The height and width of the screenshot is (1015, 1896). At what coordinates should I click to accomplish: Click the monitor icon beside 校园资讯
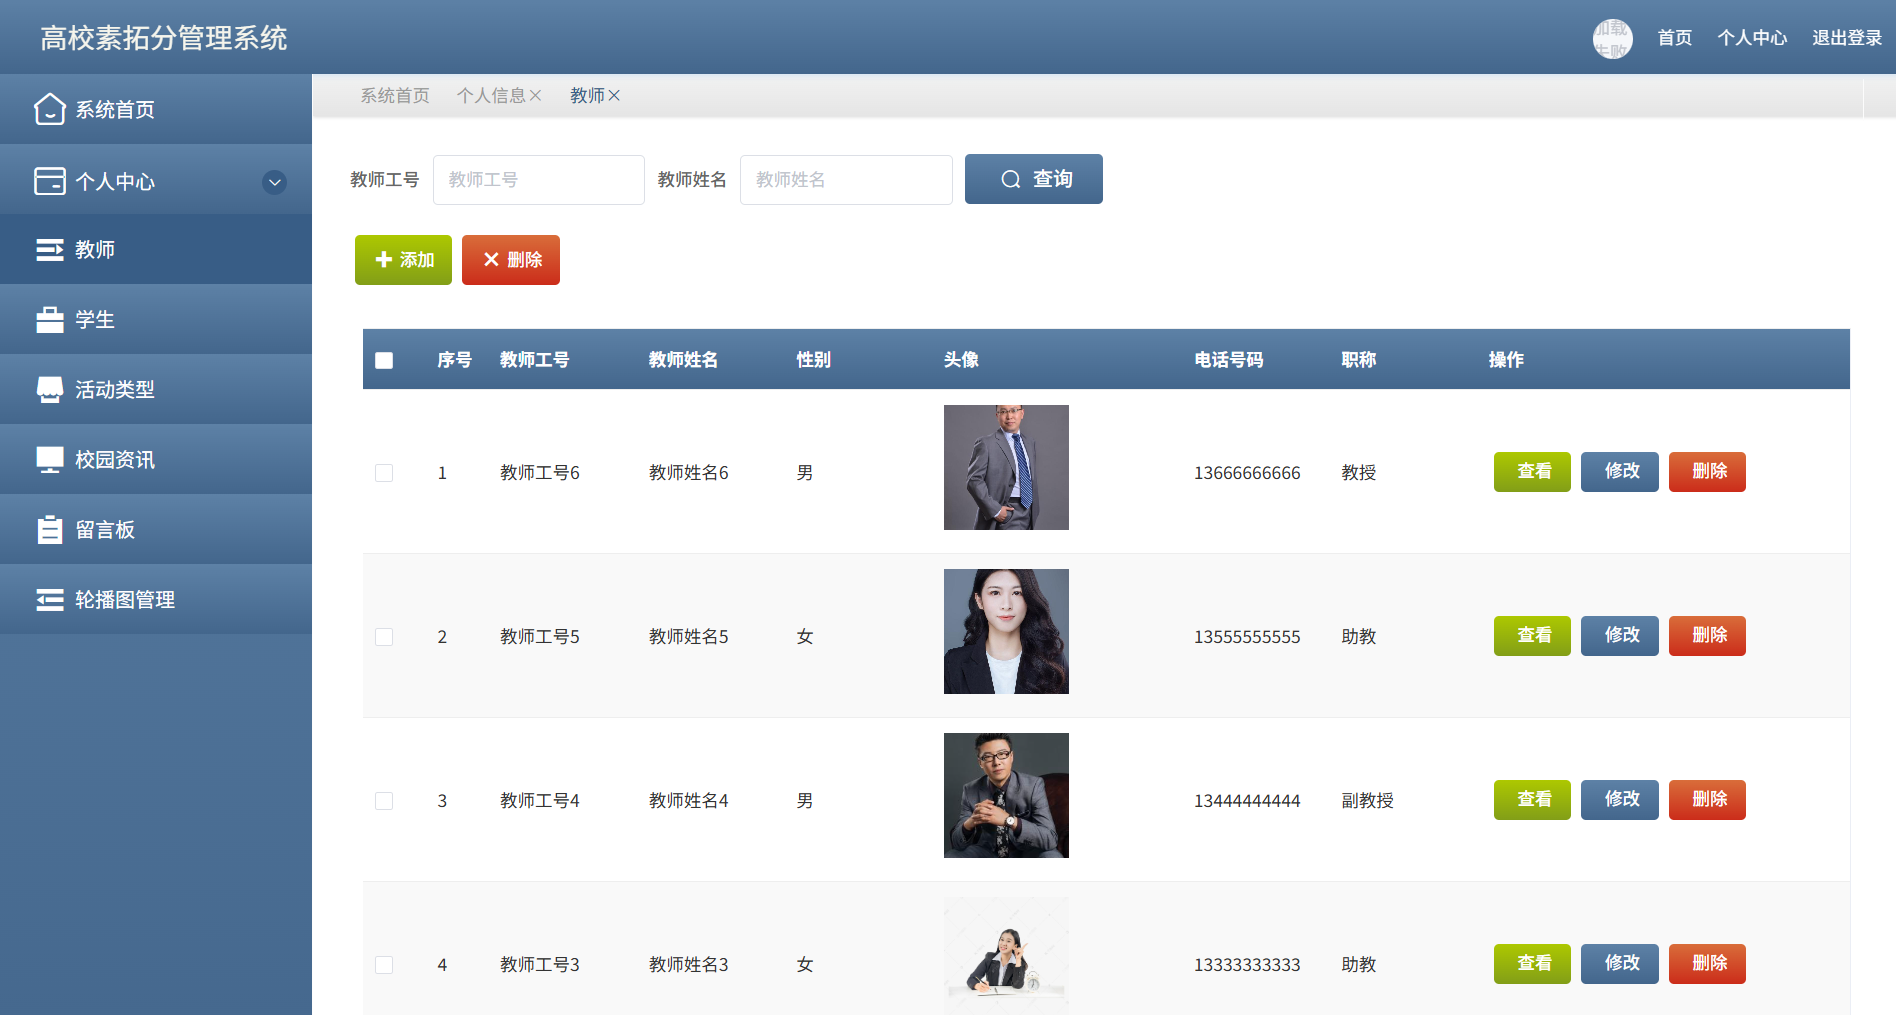pyautogui.click(x=49, y=459)
